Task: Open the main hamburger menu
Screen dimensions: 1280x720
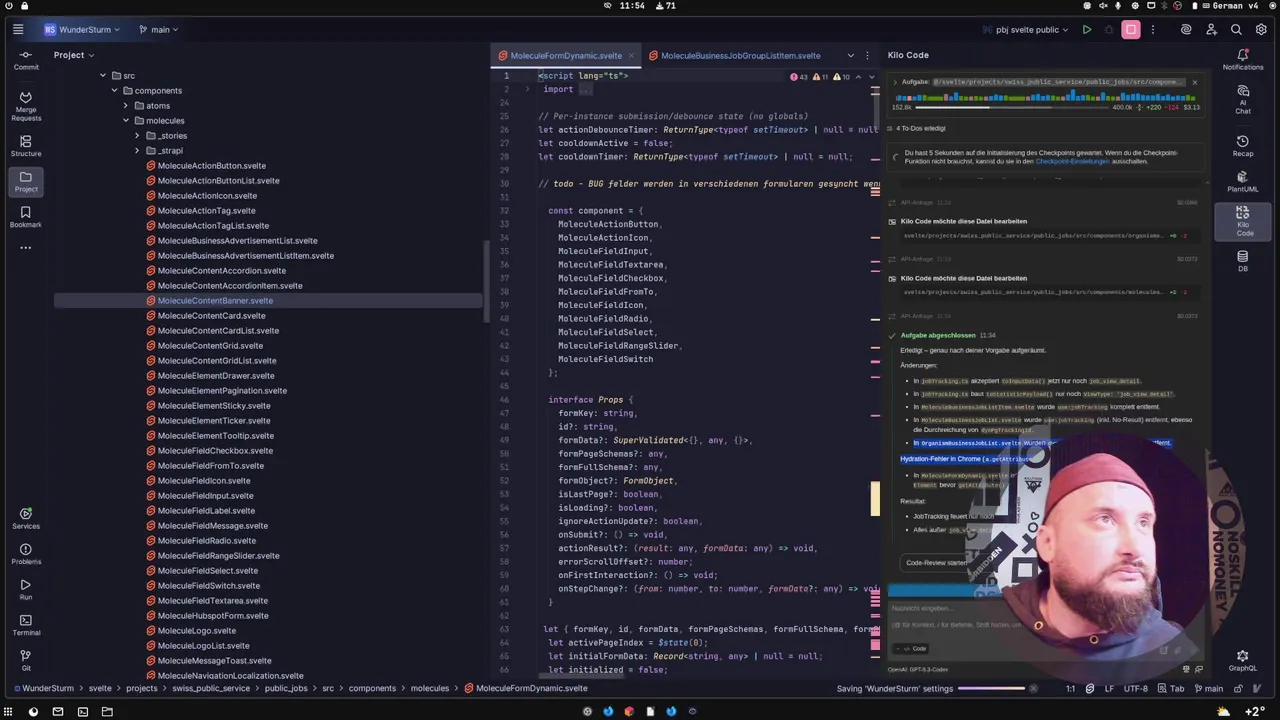Action: (x=18, y=30)
